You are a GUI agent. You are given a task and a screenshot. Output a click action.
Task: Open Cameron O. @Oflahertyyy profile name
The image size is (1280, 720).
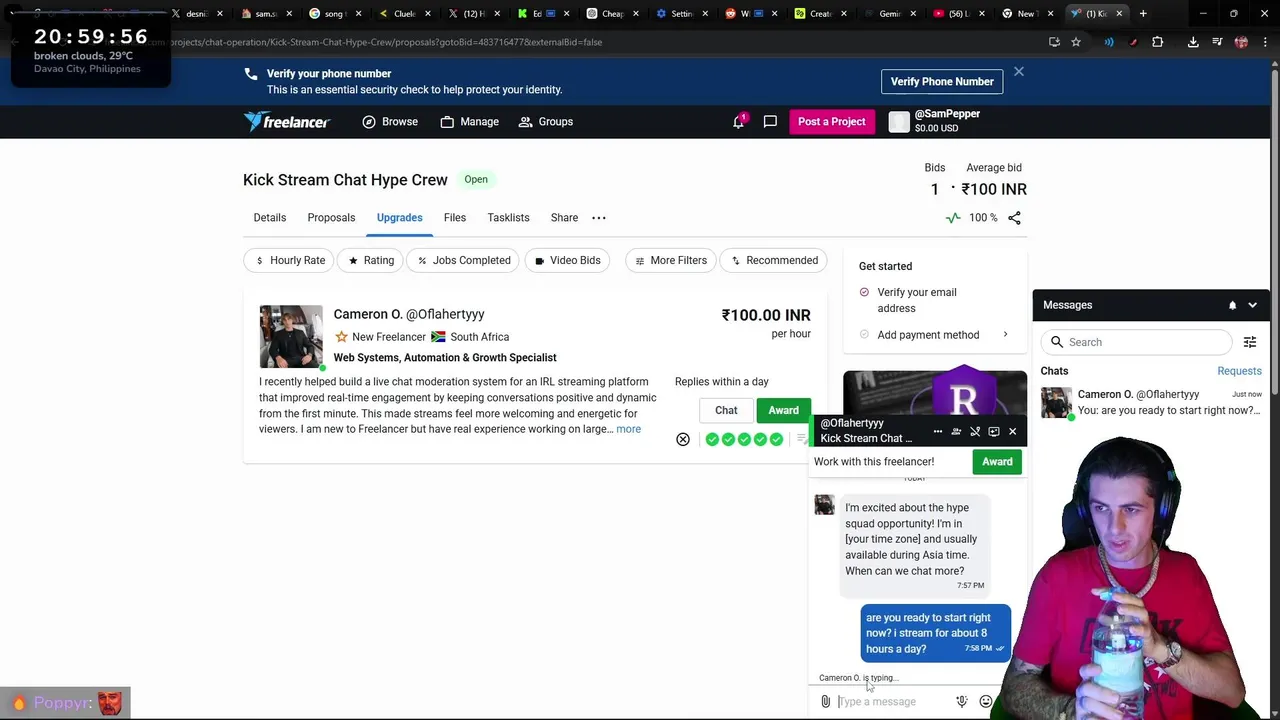pos(409,314)
